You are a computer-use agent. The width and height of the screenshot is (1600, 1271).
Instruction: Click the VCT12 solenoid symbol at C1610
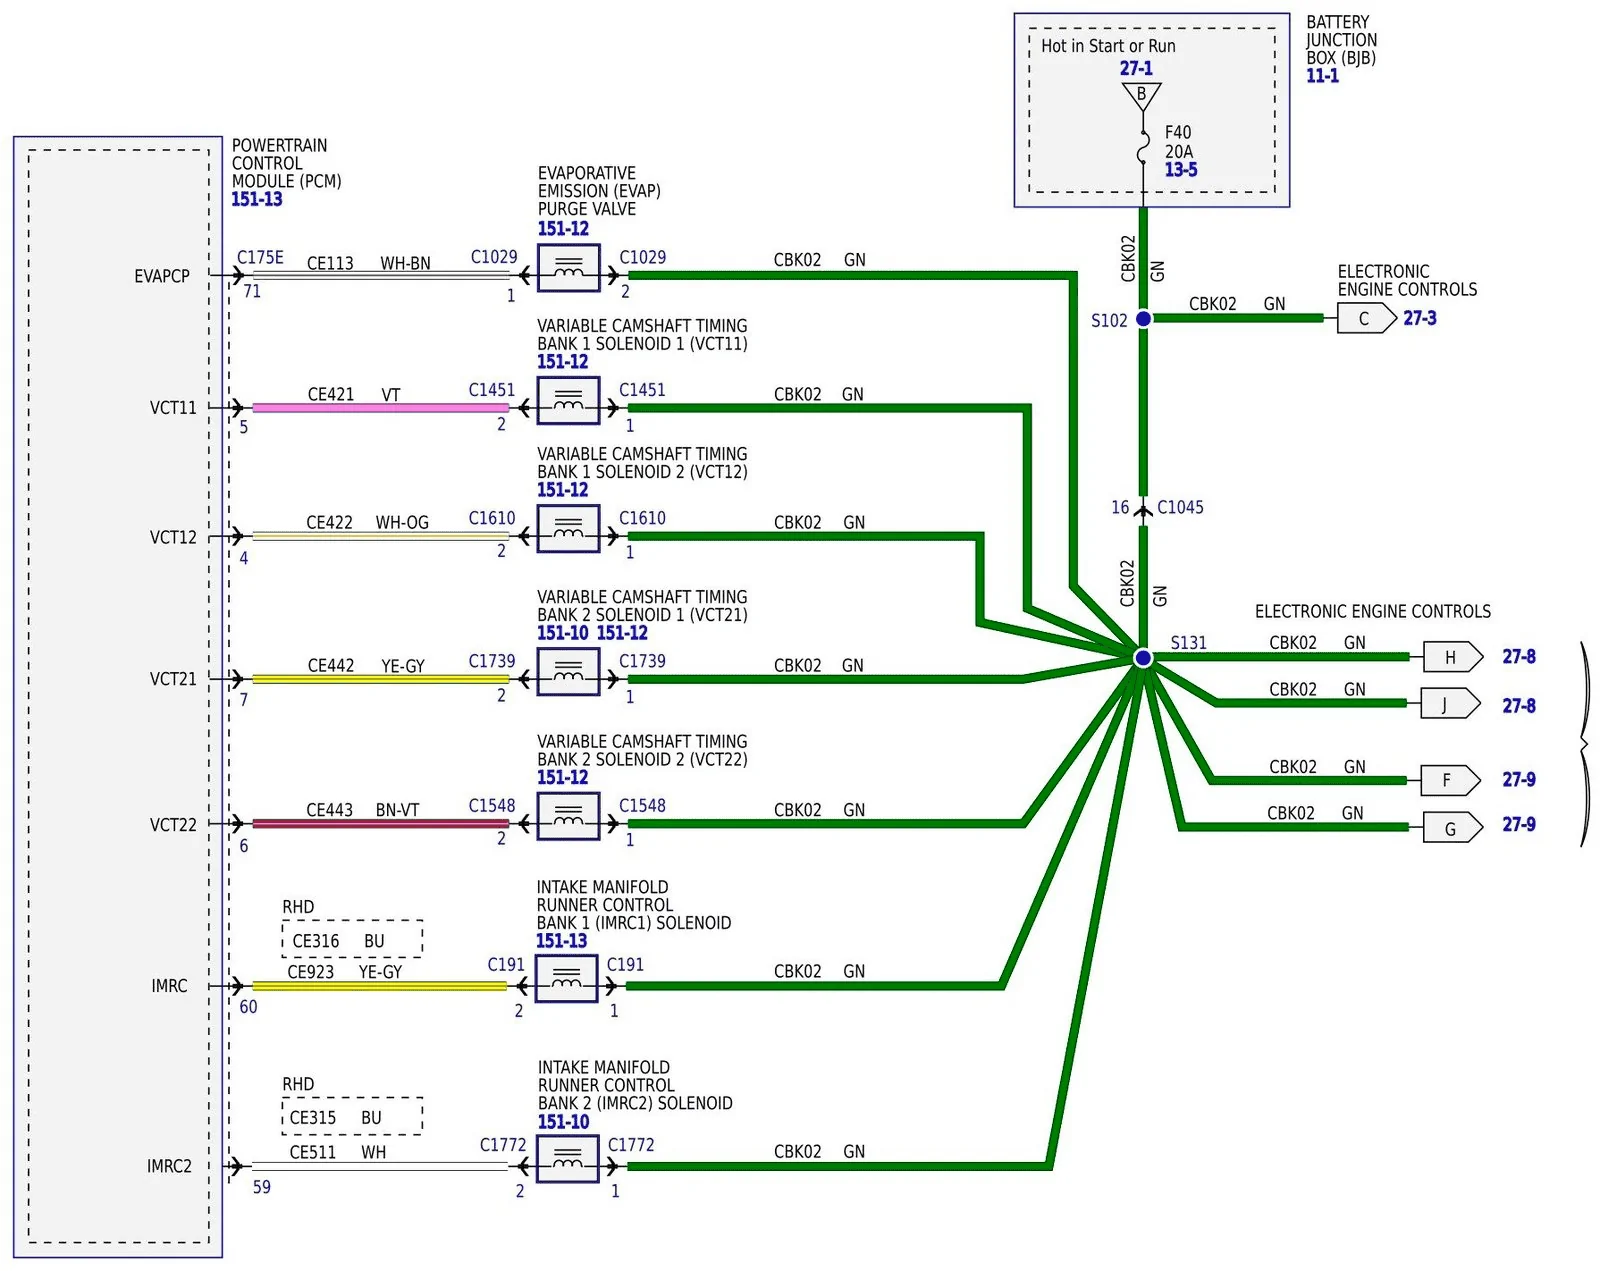click(568, 529)
